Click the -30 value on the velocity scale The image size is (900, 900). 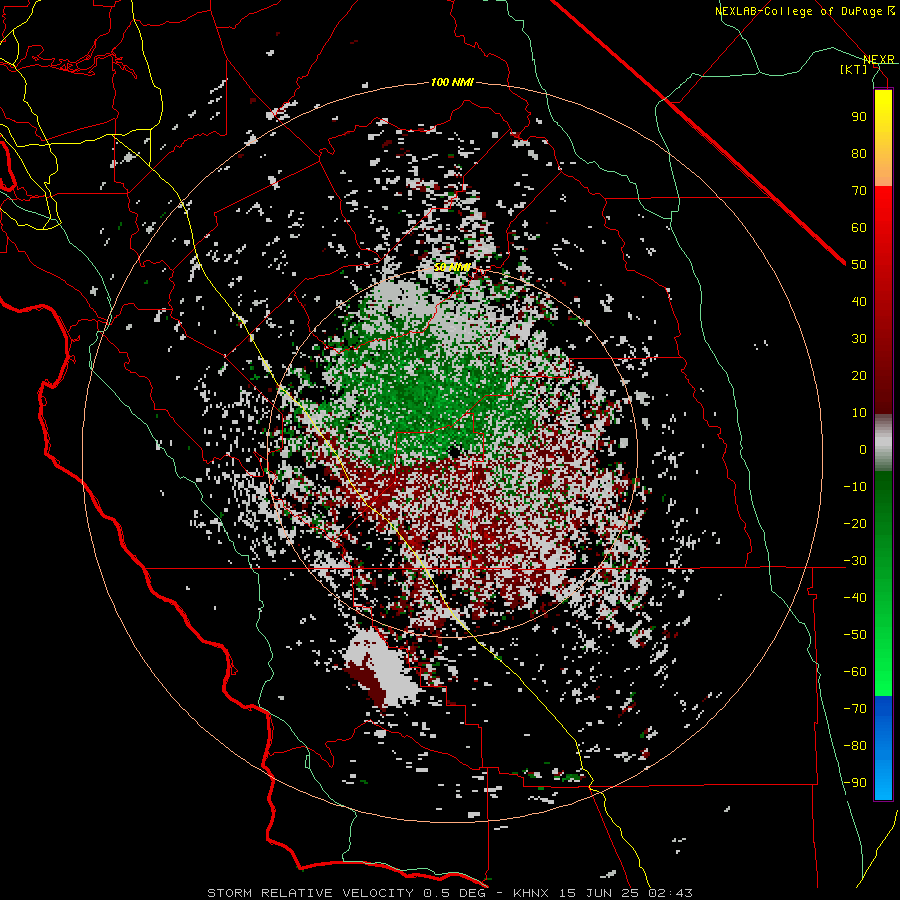click(x=855, y=561)
